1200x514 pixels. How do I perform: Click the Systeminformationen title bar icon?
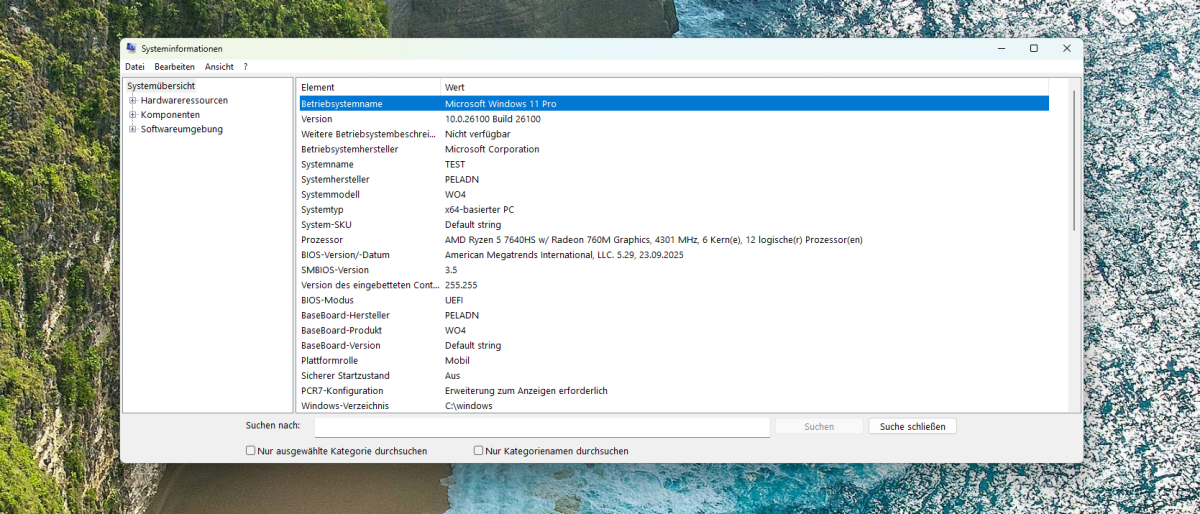tap(131, 48)
